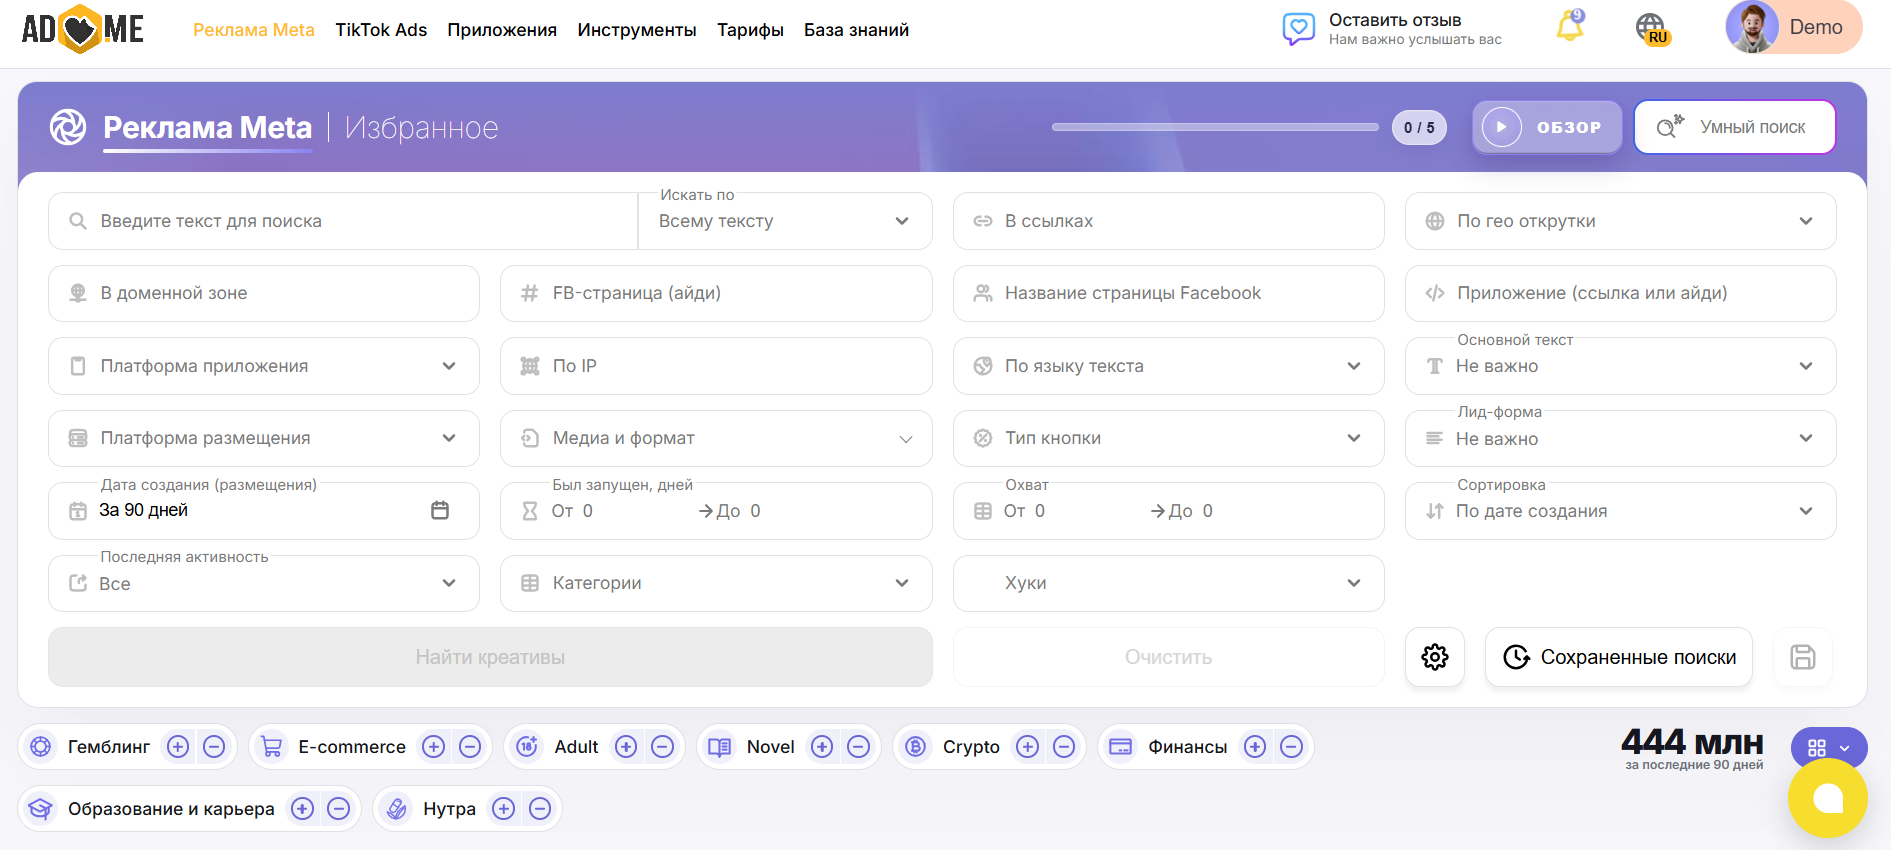This screenshot has height=850, width=1891.
Task: Open the calendar icon in date field
Action: (440, 510)
